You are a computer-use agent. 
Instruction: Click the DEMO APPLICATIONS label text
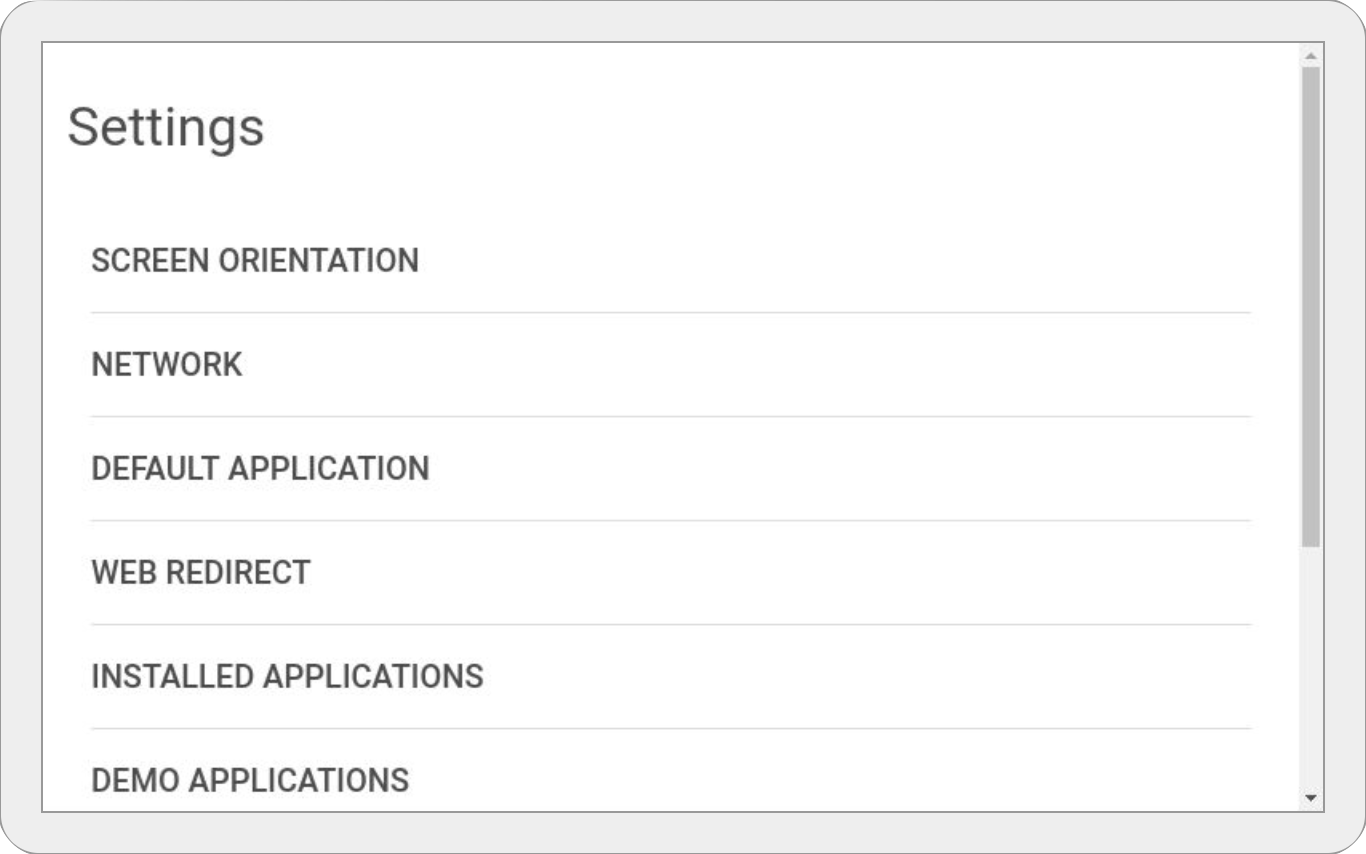(x=250, y=780)
